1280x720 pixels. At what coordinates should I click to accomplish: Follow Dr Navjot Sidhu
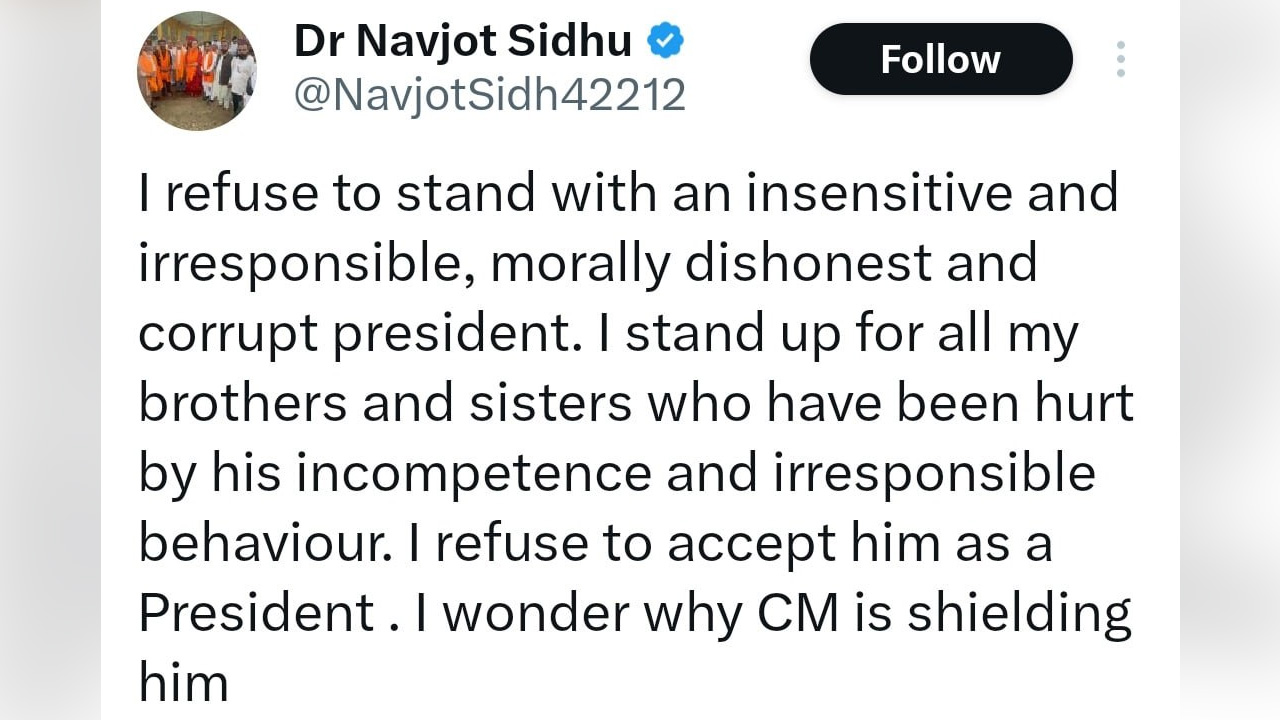point(940,59)
